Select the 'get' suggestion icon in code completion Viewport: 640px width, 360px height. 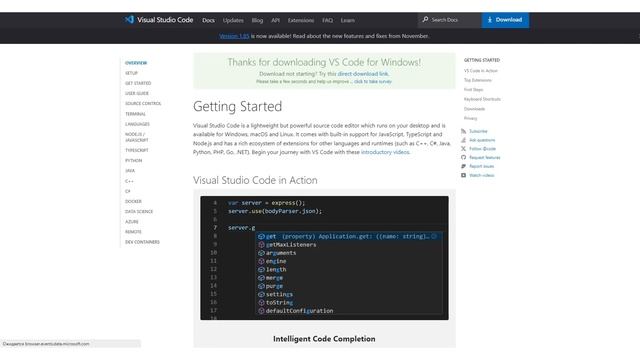click(261, 236)
